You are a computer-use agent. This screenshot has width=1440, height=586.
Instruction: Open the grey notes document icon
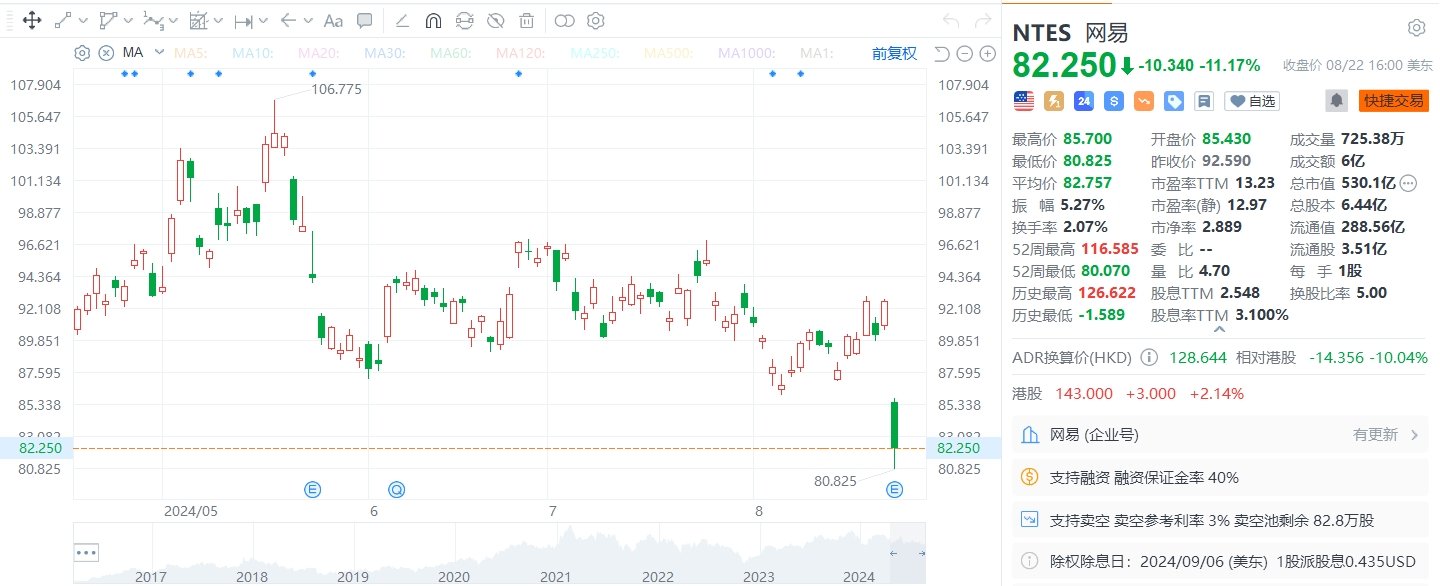[1204, 100]
